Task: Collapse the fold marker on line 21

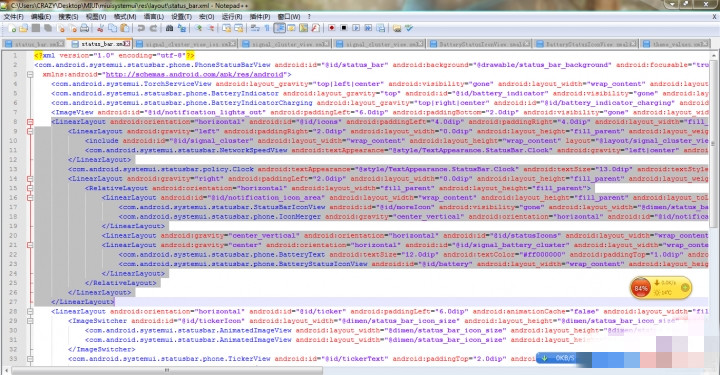Action: (30, 245)
